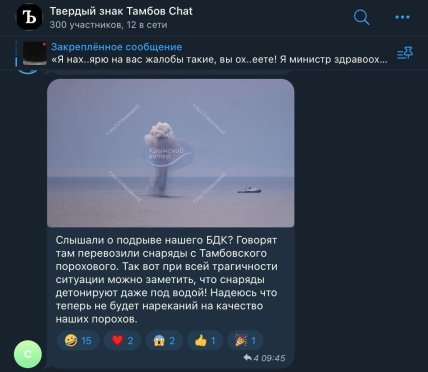Toggle the red heart reaction

(x=122, y=340)
